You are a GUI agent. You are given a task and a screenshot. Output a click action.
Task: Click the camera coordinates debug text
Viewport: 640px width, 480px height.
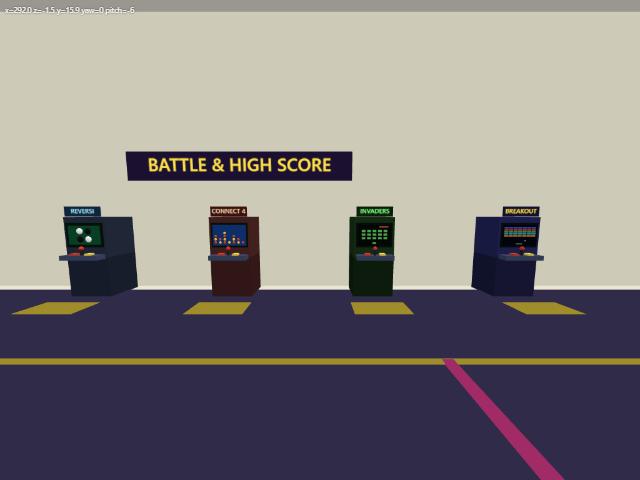click(x=69, y=10)
